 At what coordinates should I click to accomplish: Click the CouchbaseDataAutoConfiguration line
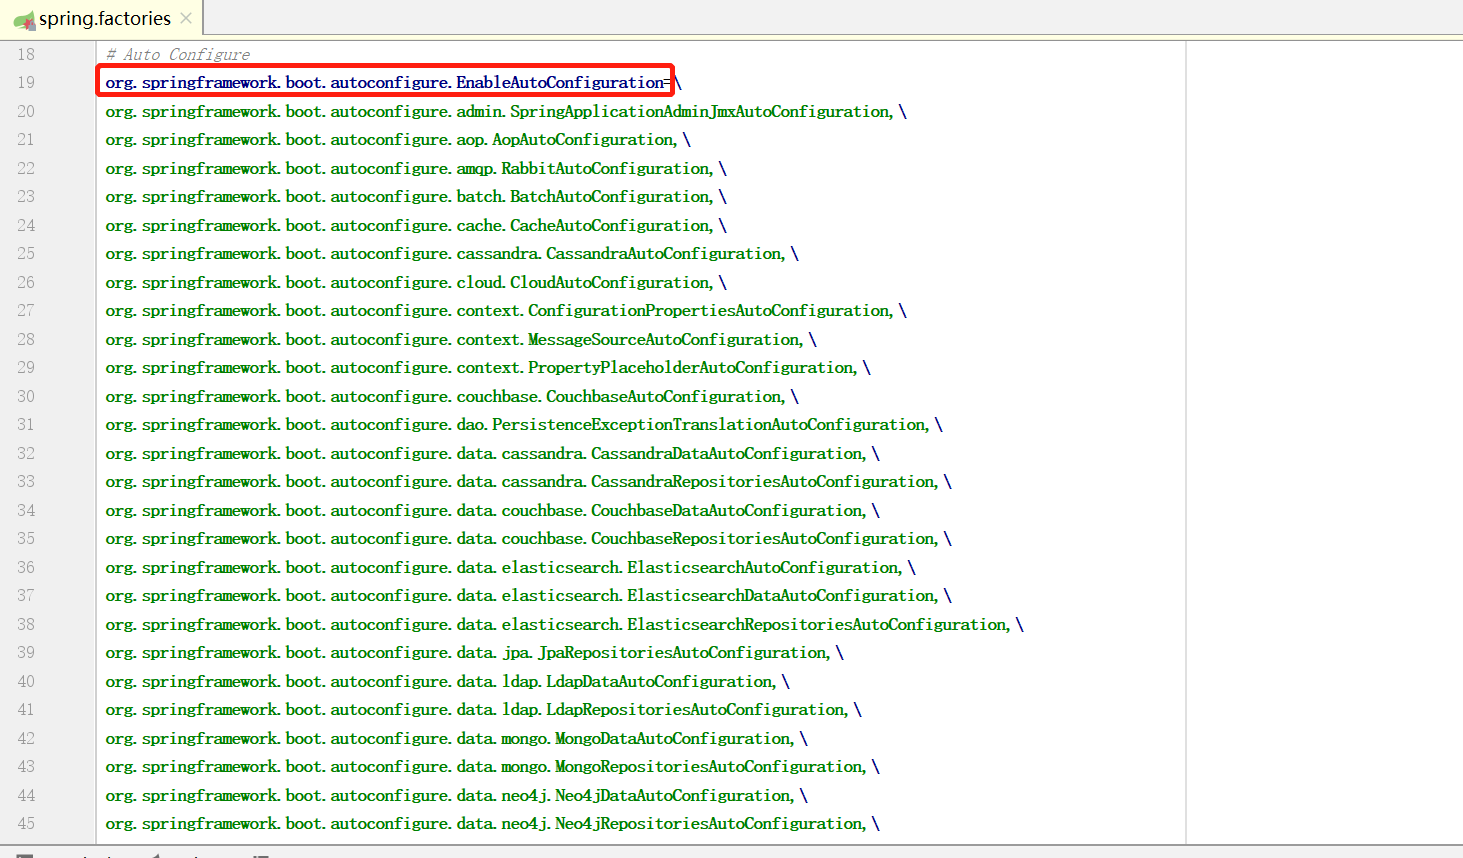pyautogui.click(x=493, y=510)
